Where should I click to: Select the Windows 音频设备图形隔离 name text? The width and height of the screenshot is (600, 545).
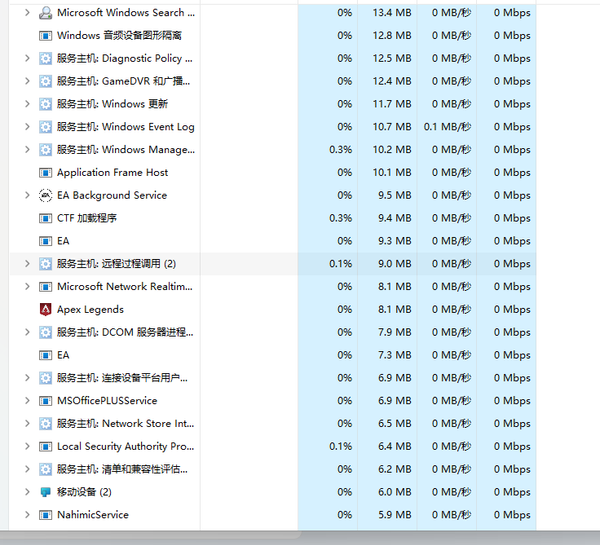119,36
